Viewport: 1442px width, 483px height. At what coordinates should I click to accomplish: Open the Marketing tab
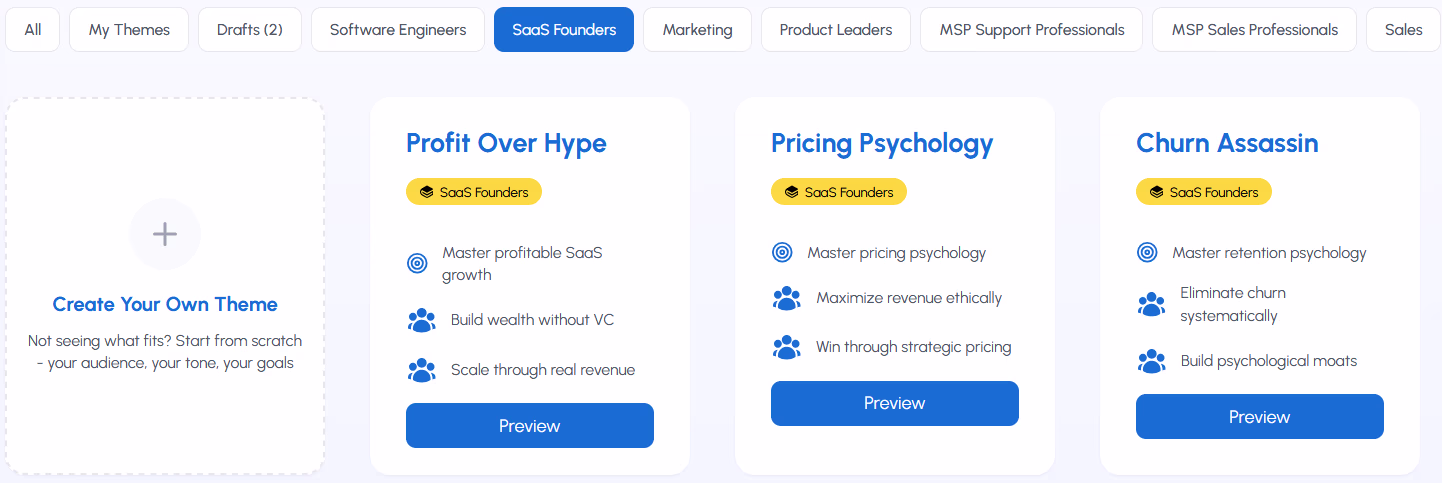point(697,30)
